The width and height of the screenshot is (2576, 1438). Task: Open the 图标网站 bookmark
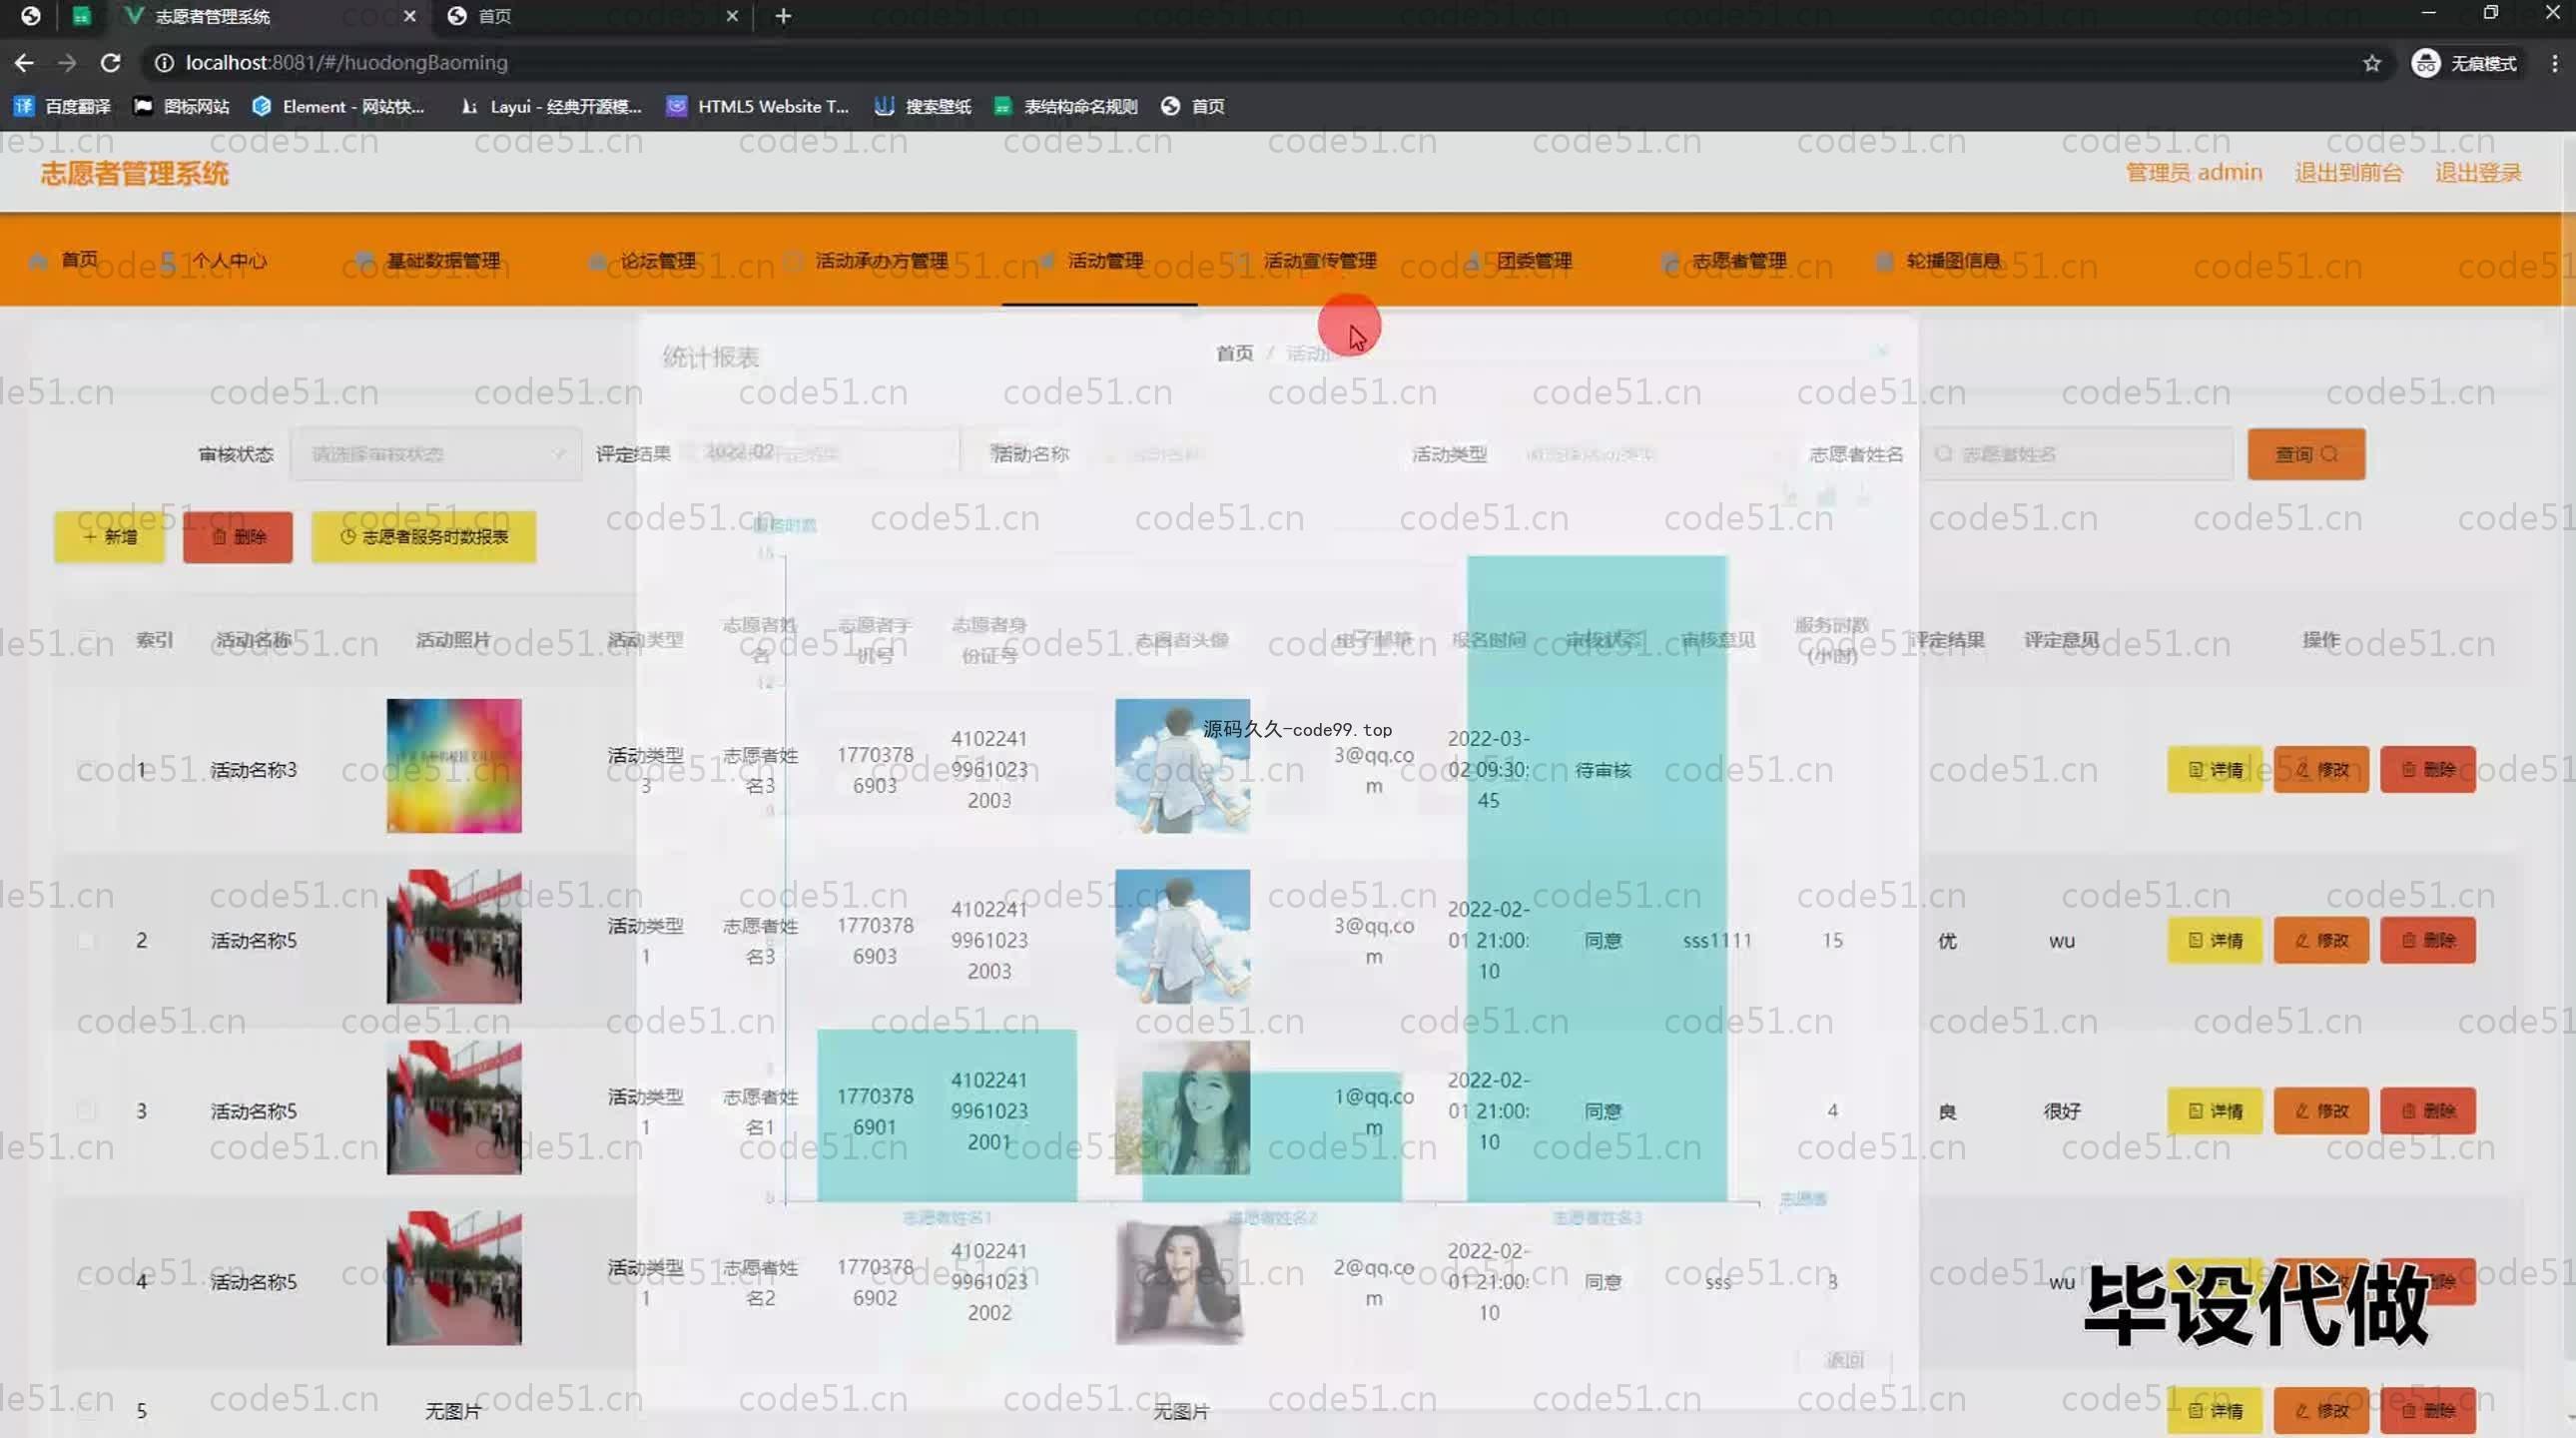pos(181,106)
